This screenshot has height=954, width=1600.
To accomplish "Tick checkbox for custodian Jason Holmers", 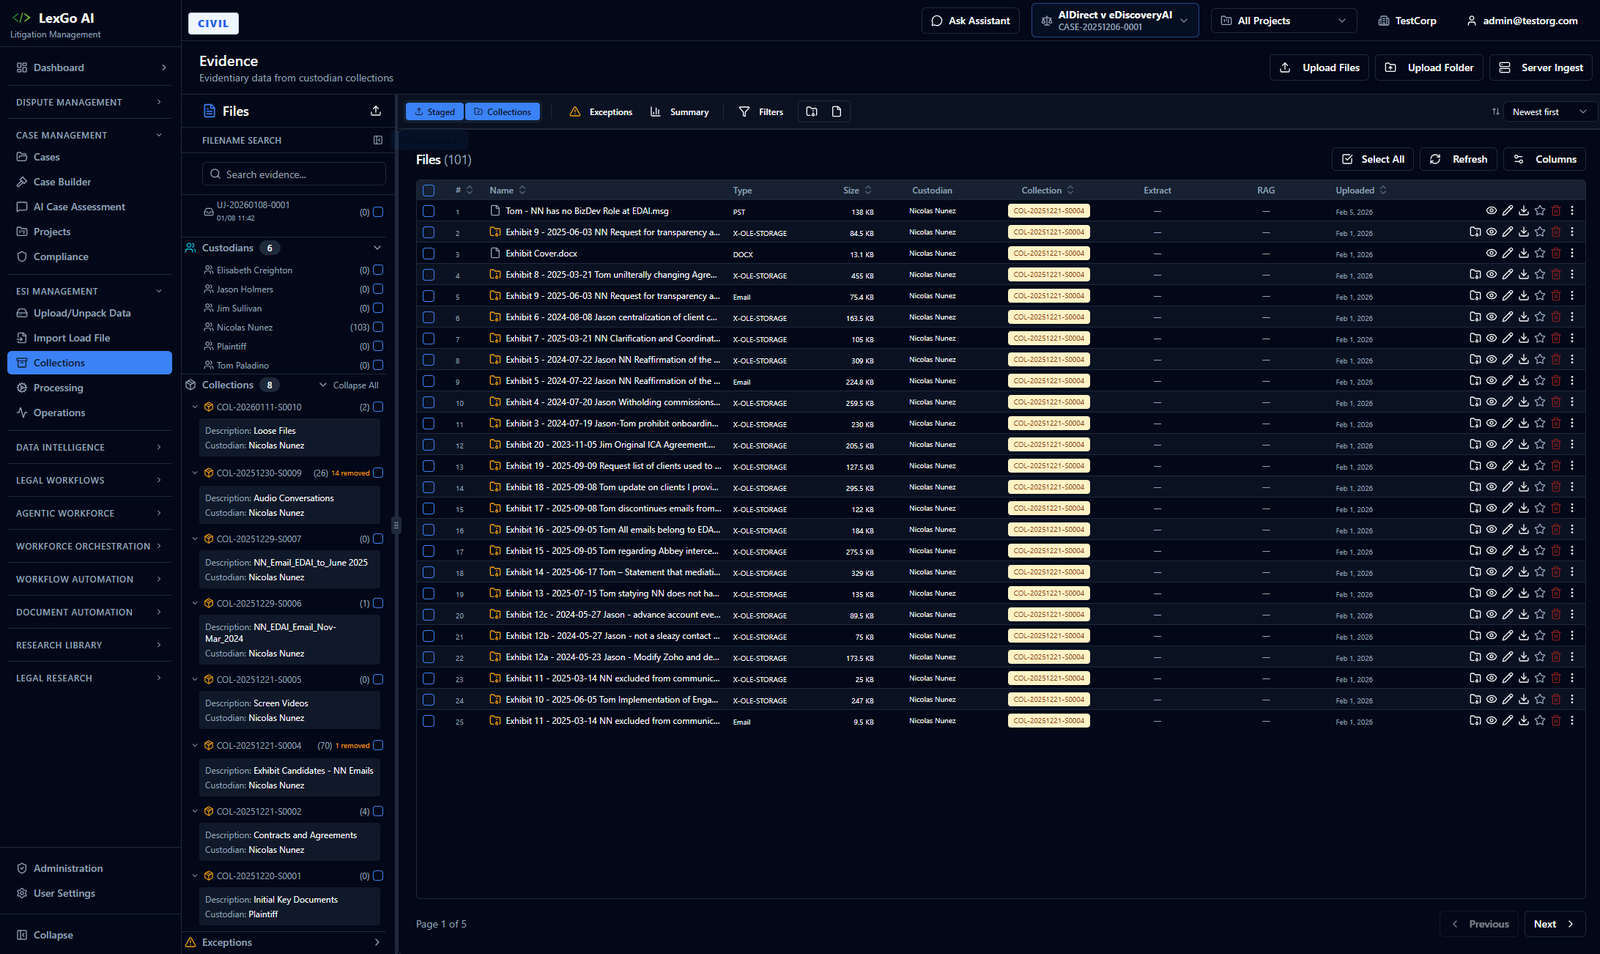I will point(378,289).
